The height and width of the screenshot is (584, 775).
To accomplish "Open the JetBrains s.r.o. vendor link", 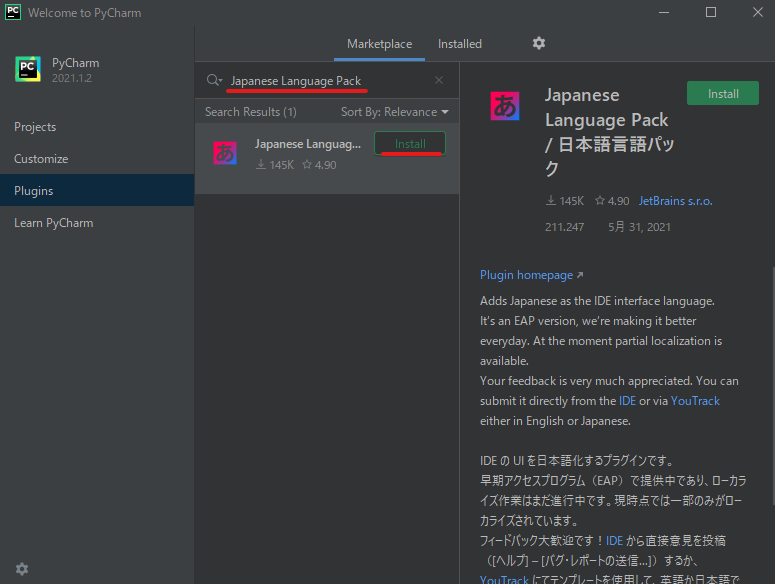I will [x=675, y=201].
